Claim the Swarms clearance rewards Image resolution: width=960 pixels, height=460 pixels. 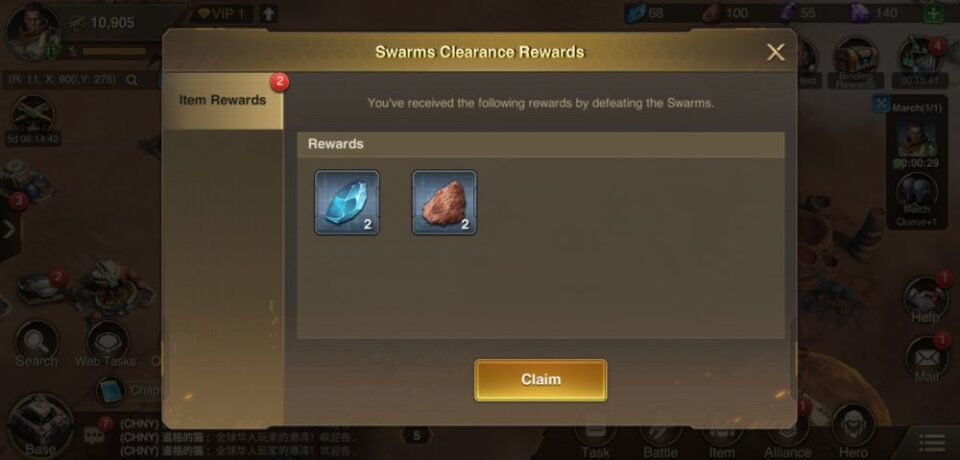point(541,380)
